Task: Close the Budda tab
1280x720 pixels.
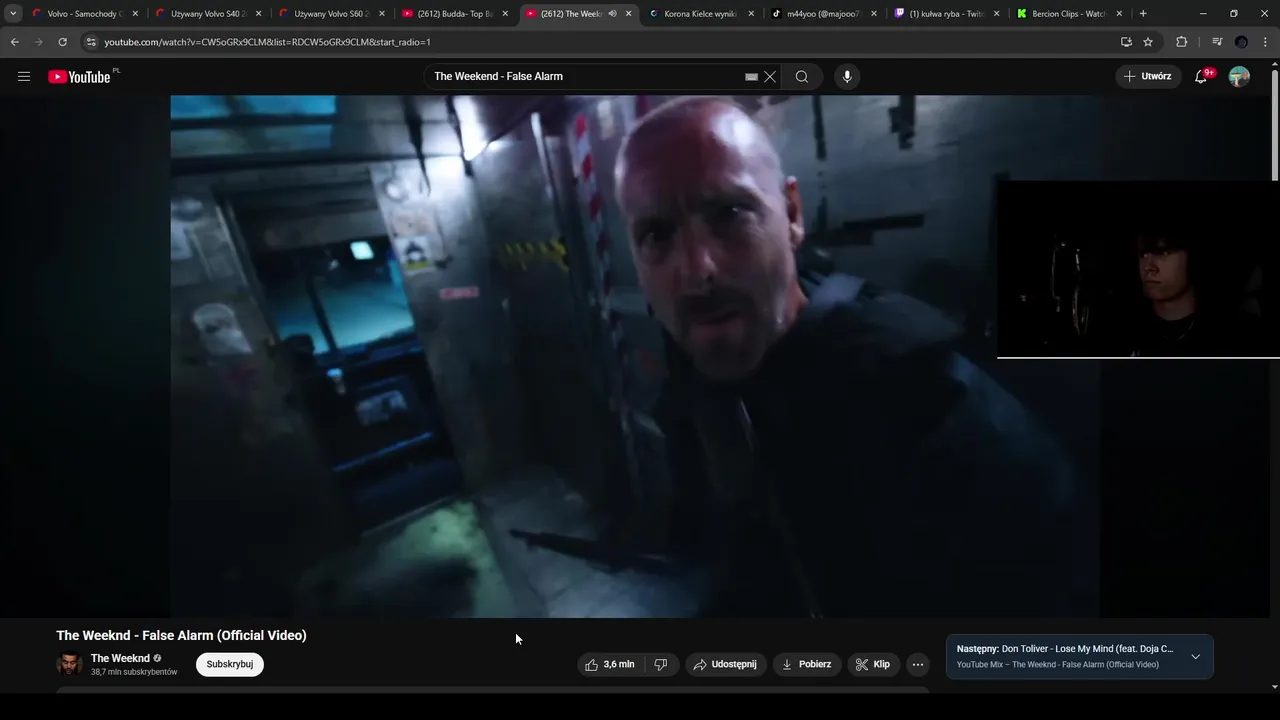Action: pos(505,14)
